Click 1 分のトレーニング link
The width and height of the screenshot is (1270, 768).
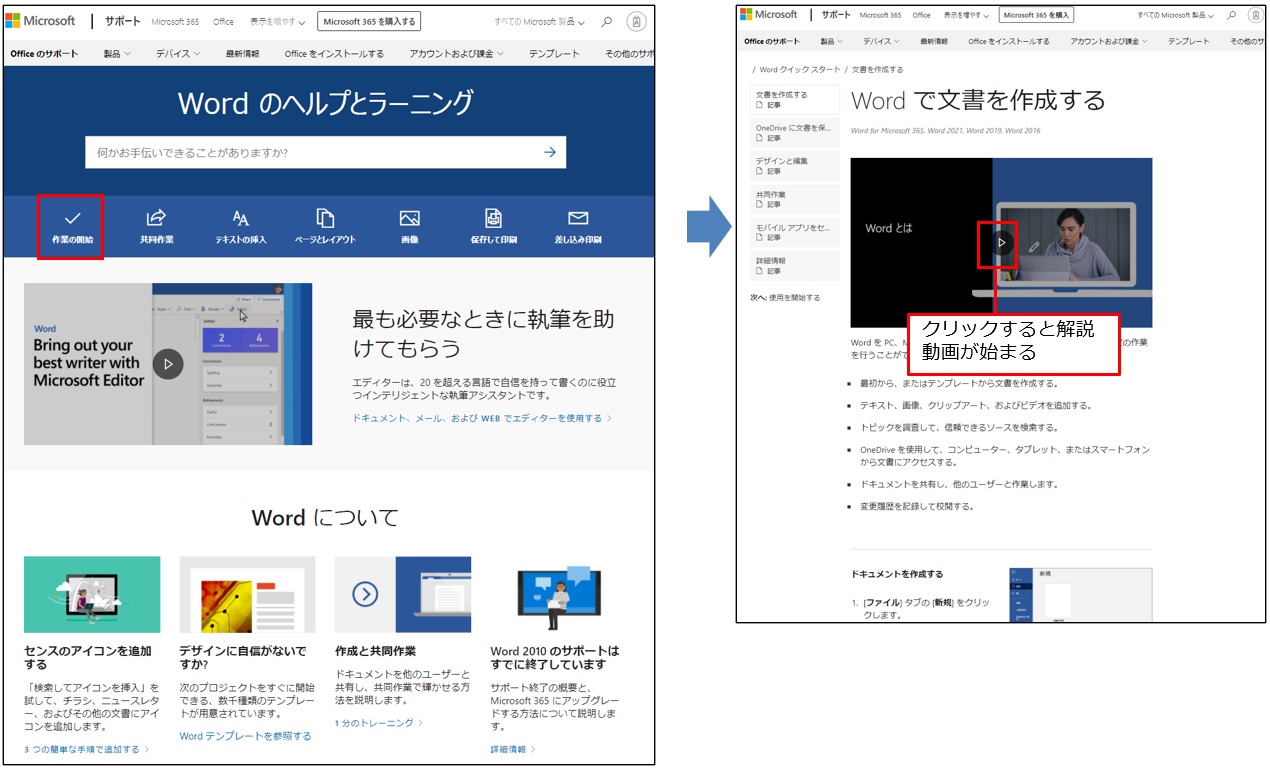(x=378, y=723)
